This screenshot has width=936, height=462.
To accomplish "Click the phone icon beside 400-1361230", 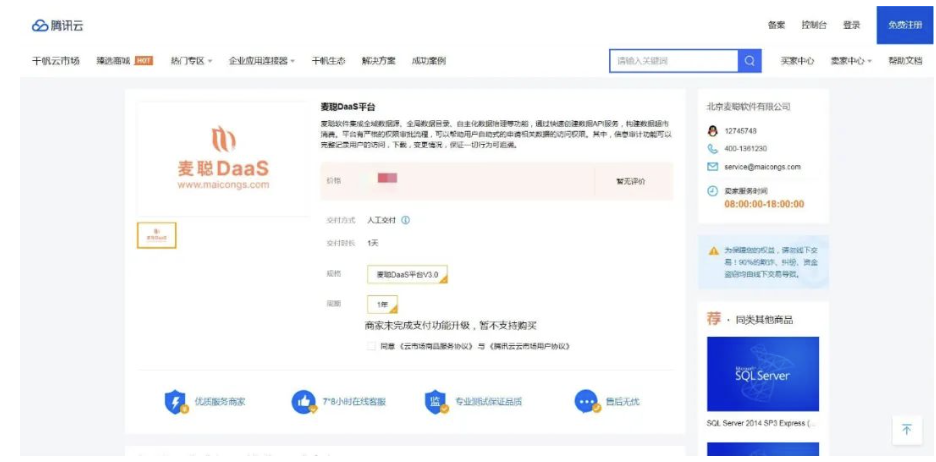I will [712, 149].
